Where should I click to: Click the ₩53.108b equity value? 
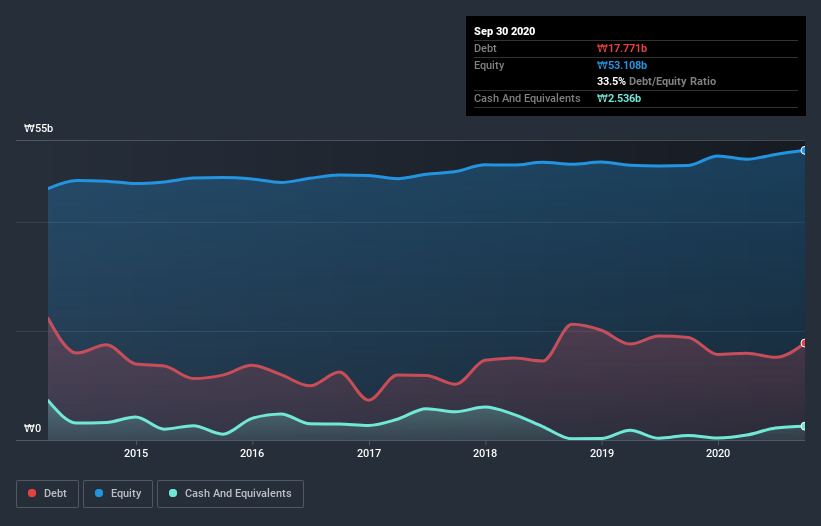pos(622,65)
